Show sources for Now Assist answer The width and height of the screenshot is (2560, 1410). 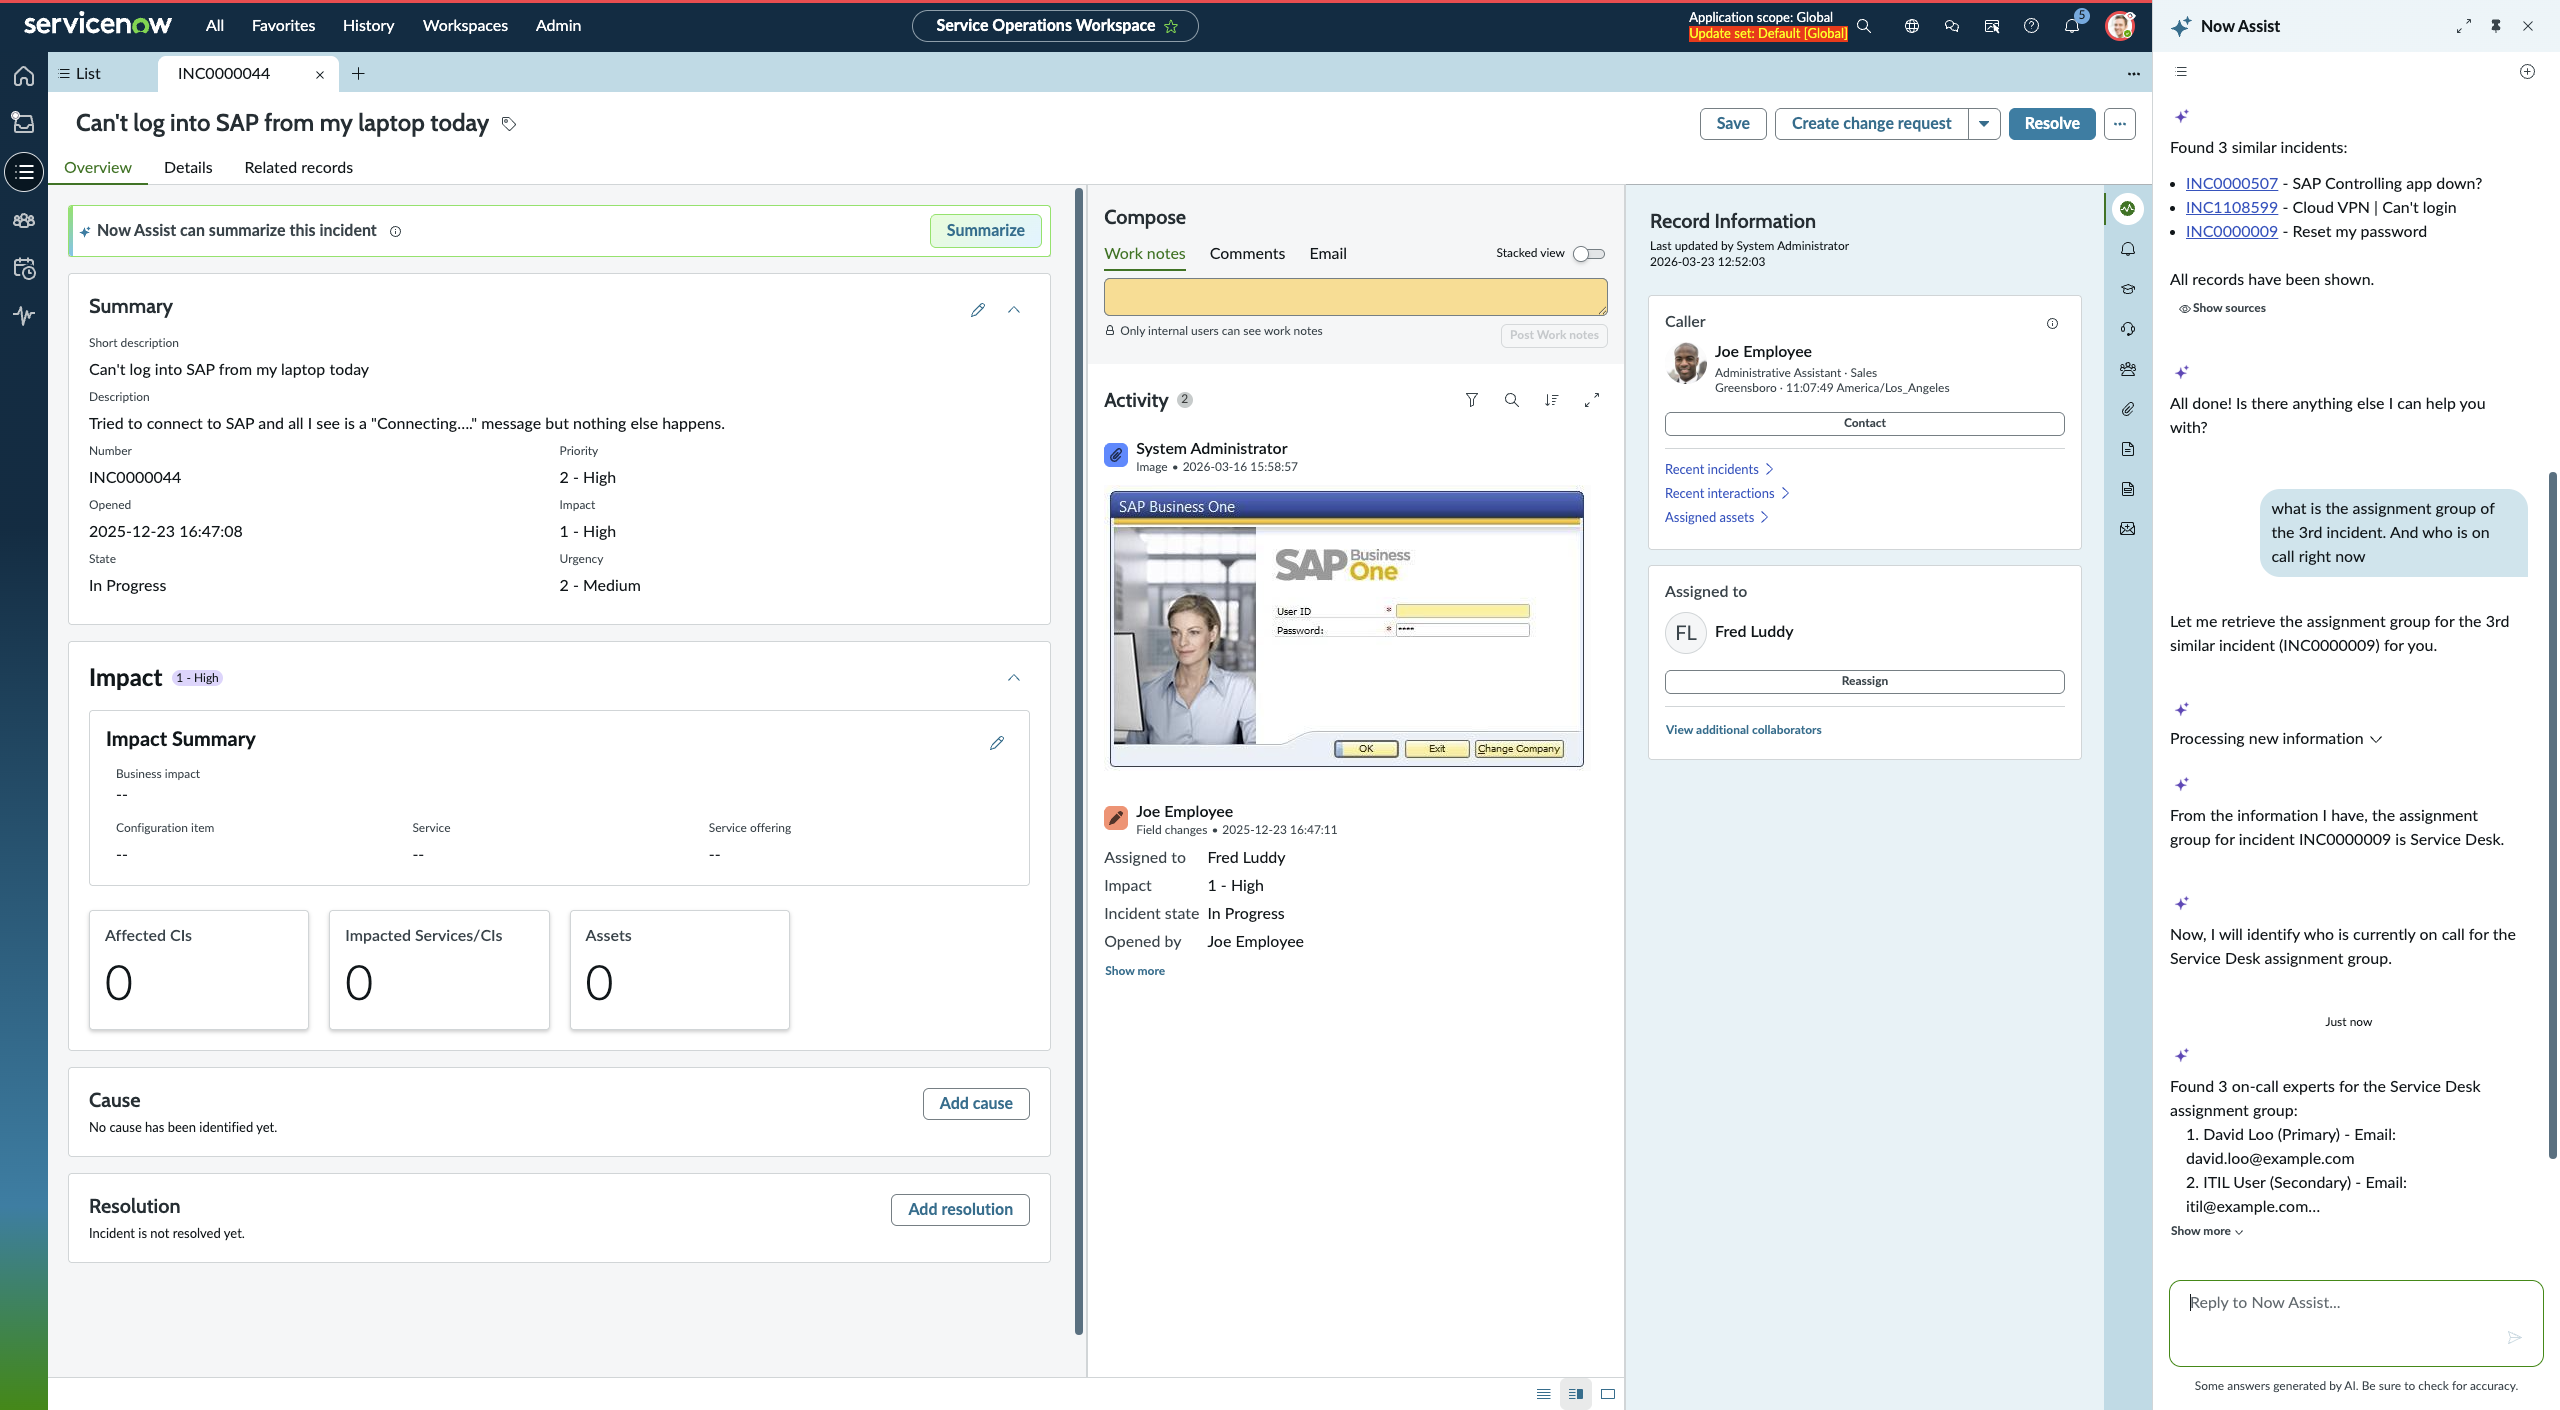click(x=2222, y=308)
